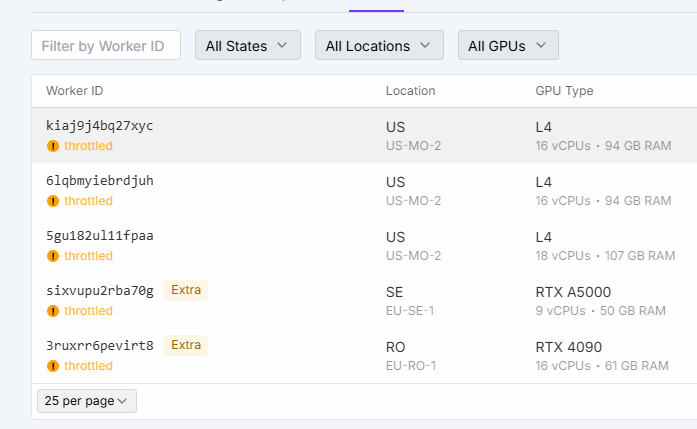
Task: Click throttled warning icon for worker 3ruxrr6pevirt8
Action: tap(53, 366)
